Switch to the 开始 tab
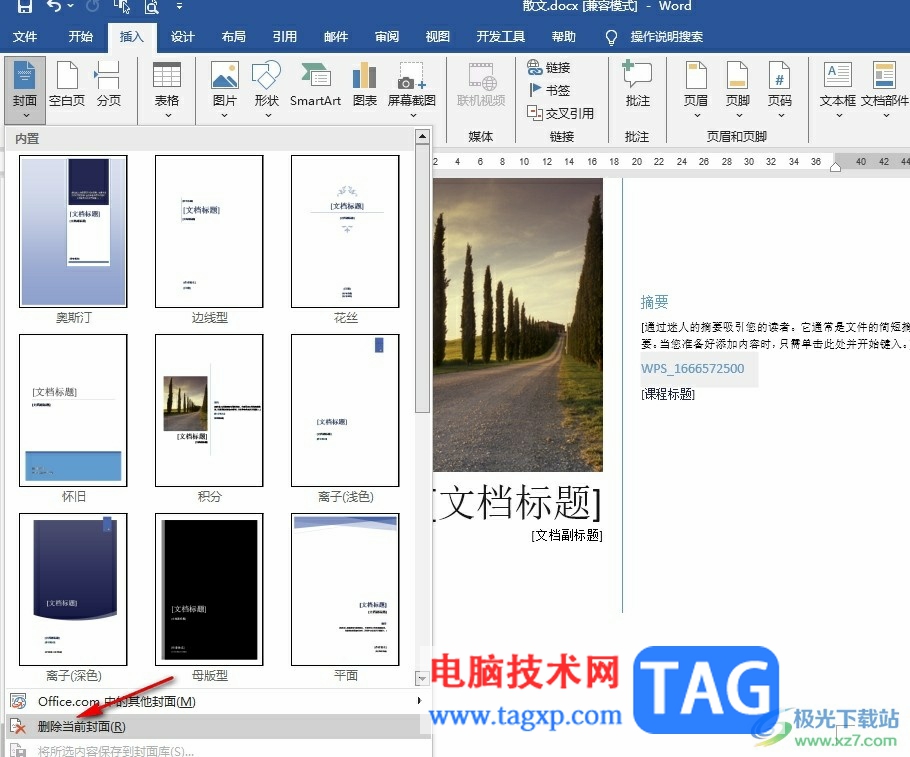This screenshot has height=757, width=910. pyautogui.click(x=80, y=37)
